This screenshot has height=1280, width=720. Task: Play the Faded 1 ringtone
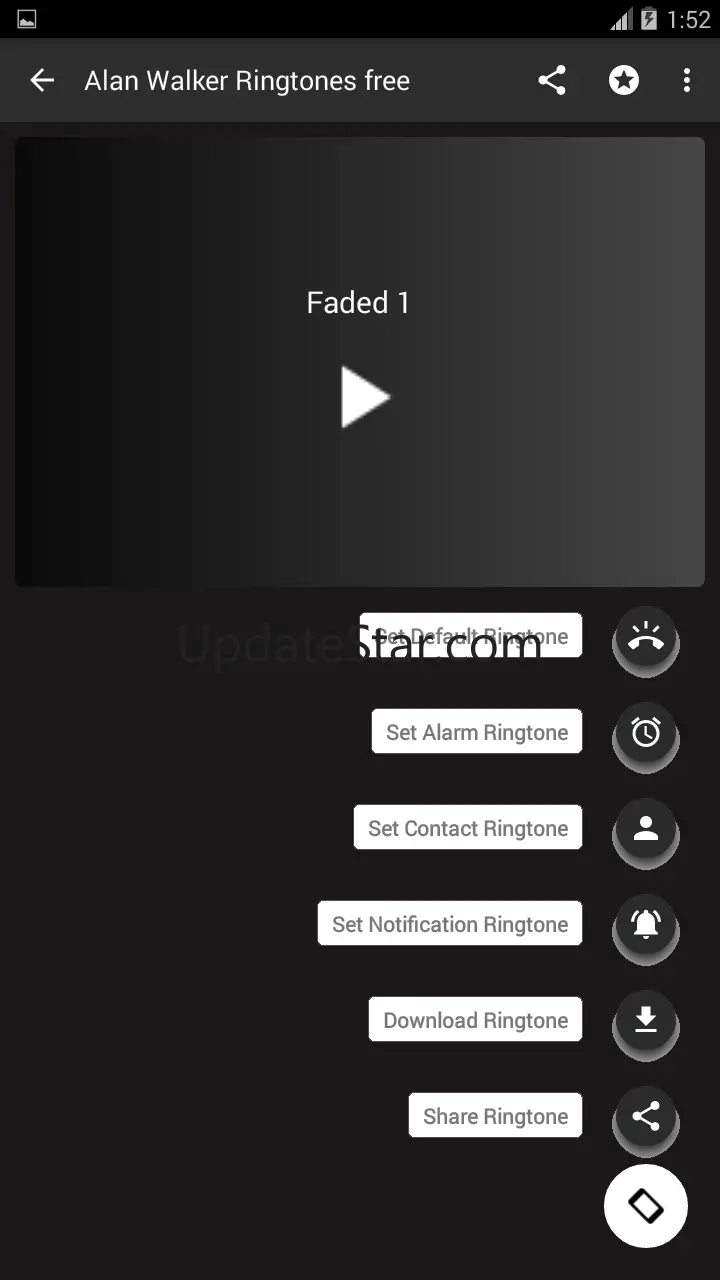tap(365, 397)
